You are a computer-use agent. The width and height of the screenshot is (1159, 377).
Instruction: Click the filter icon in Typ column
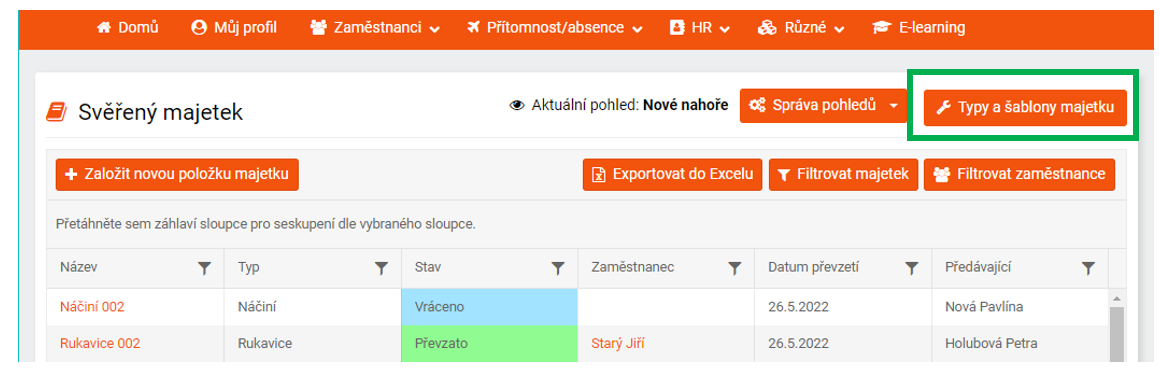tap(381, 269)
